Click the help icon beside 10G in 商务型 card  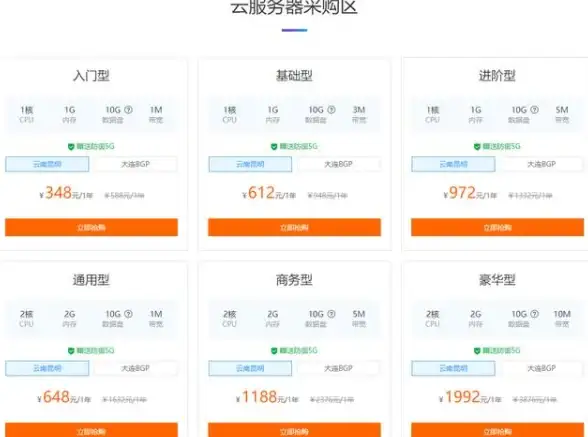tap(332, 314)
